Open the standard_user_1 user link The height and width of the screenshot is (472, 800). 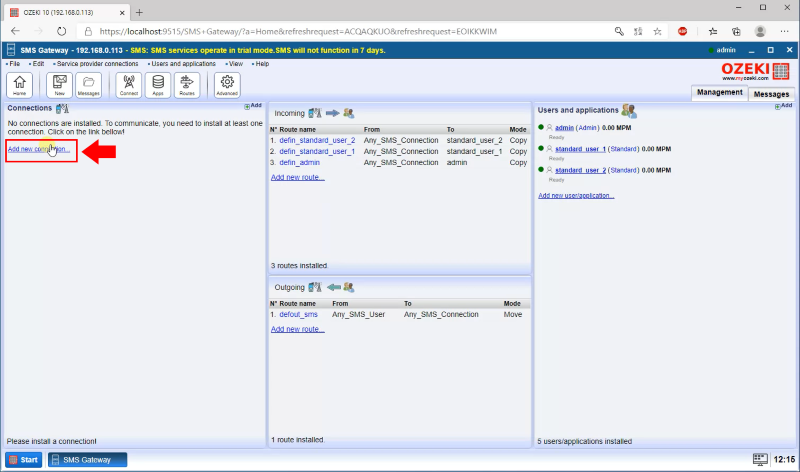[x=580, y=149]
